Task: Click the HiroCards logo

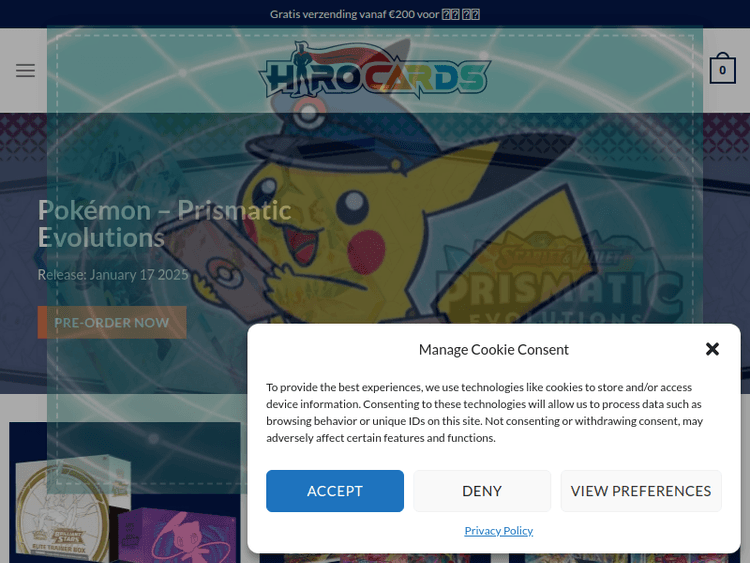Action: point(375,72)
